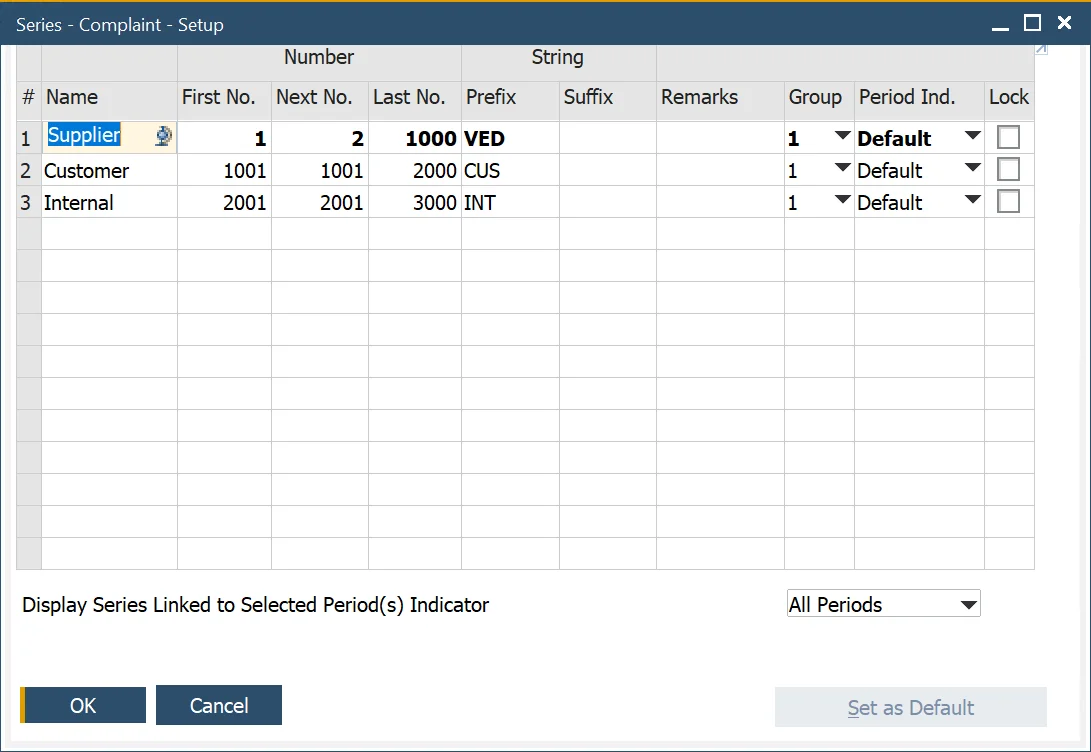1091x752 pixels.
Task: Open Period Ind. dropdown for Internal row
Action: [x=972, y=201]
